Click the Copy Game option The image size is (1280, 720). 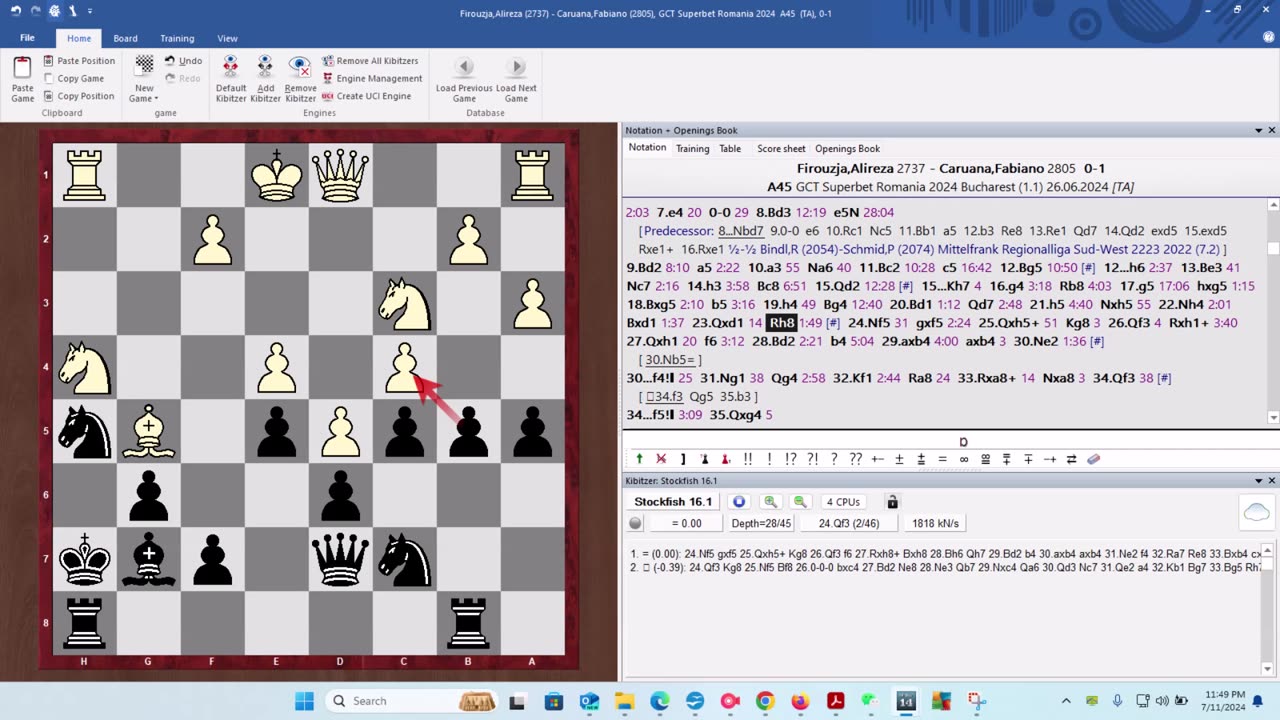74,78
